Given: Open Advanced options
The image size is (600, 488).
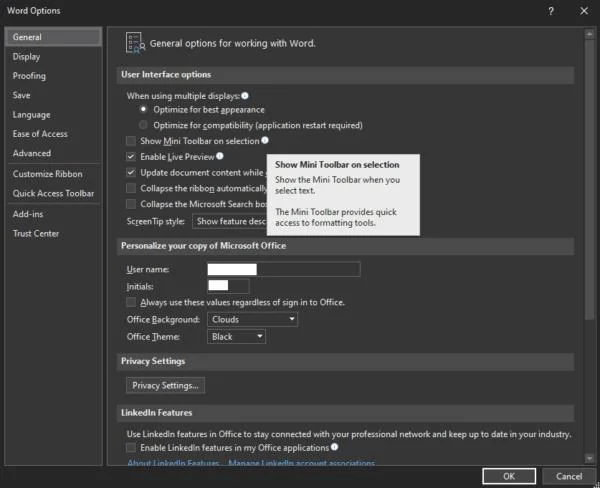Looking at the screenshot, I should click(53, 153).
